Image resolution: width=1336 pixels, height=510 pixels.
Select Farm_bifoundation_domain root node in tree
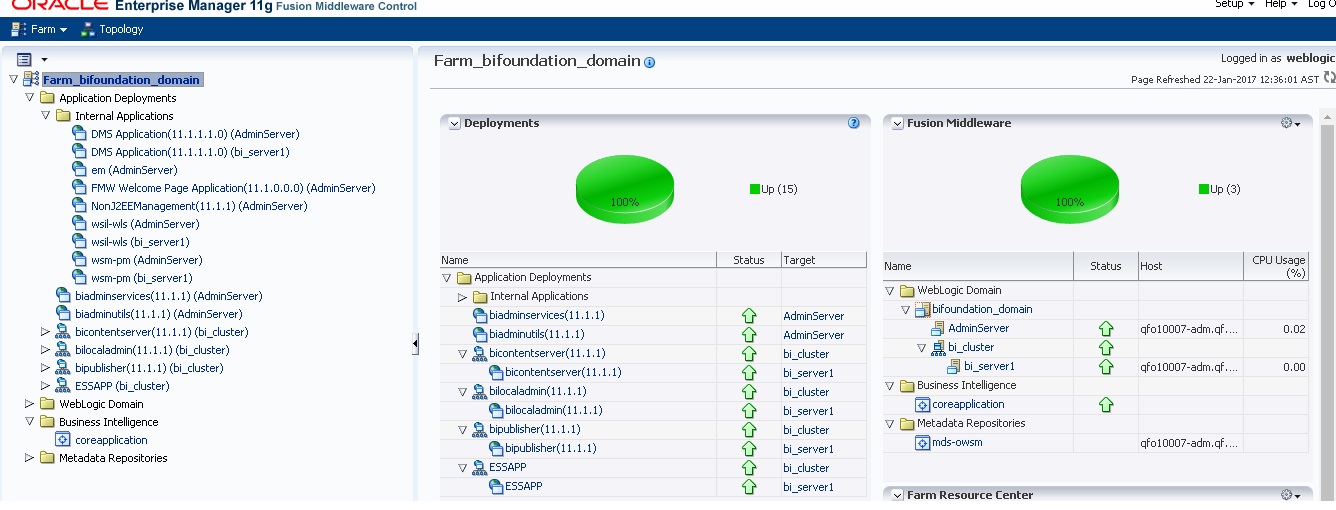click(122, 80)
